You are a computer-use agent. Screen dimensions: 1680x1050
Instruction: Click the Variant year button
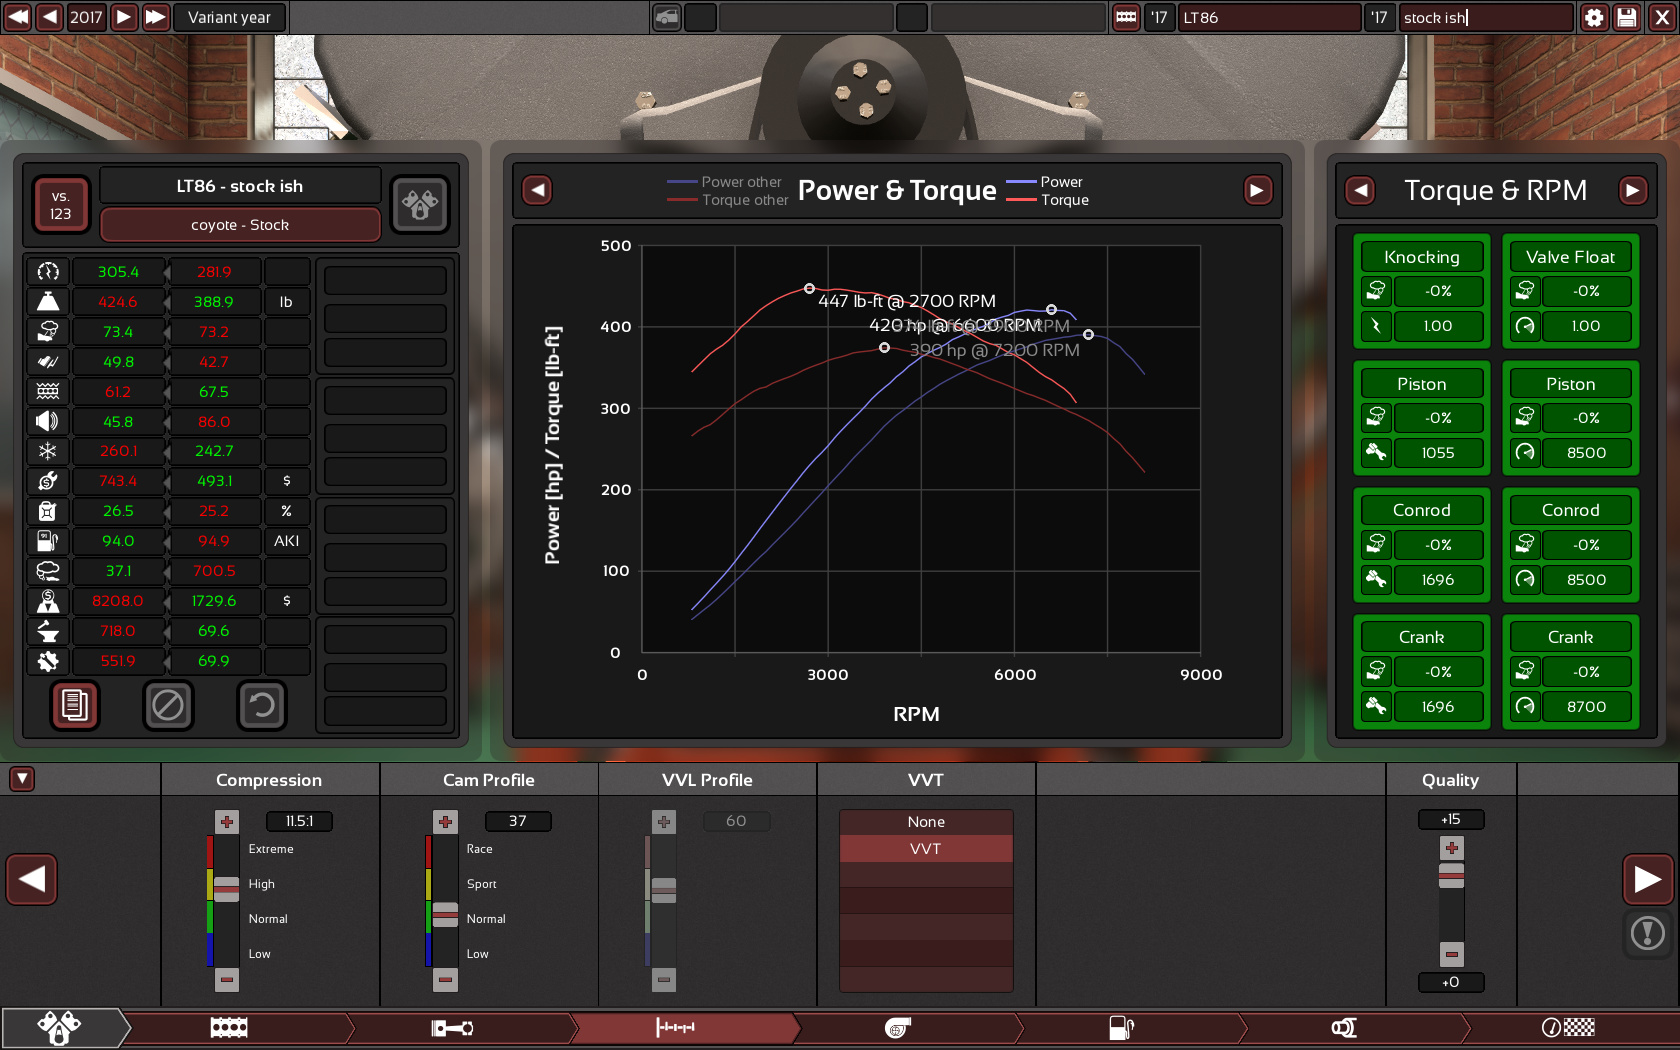click(x=229, y=17)
